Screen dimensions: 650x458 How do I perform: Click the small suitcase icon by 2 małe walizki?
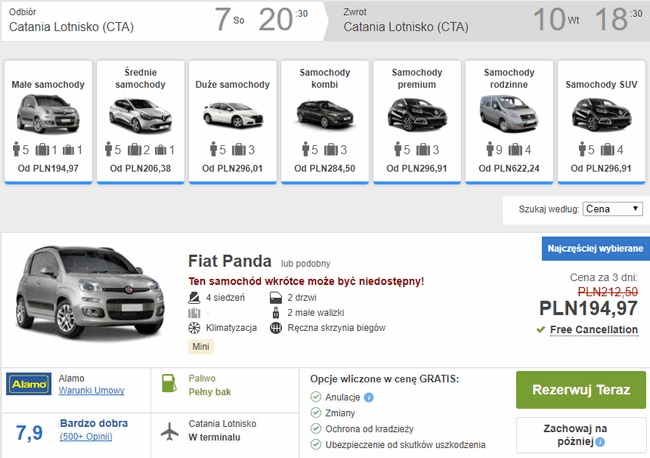[x=276, y=313]
